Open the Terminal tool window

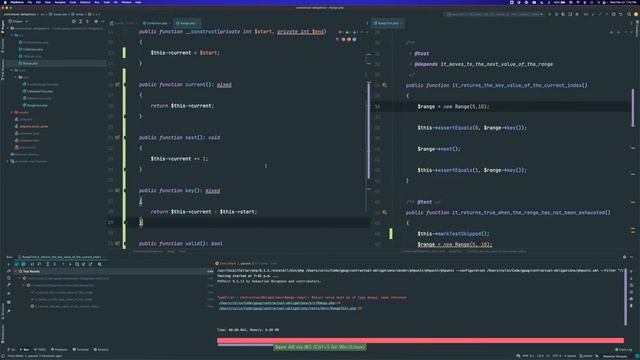81,349
